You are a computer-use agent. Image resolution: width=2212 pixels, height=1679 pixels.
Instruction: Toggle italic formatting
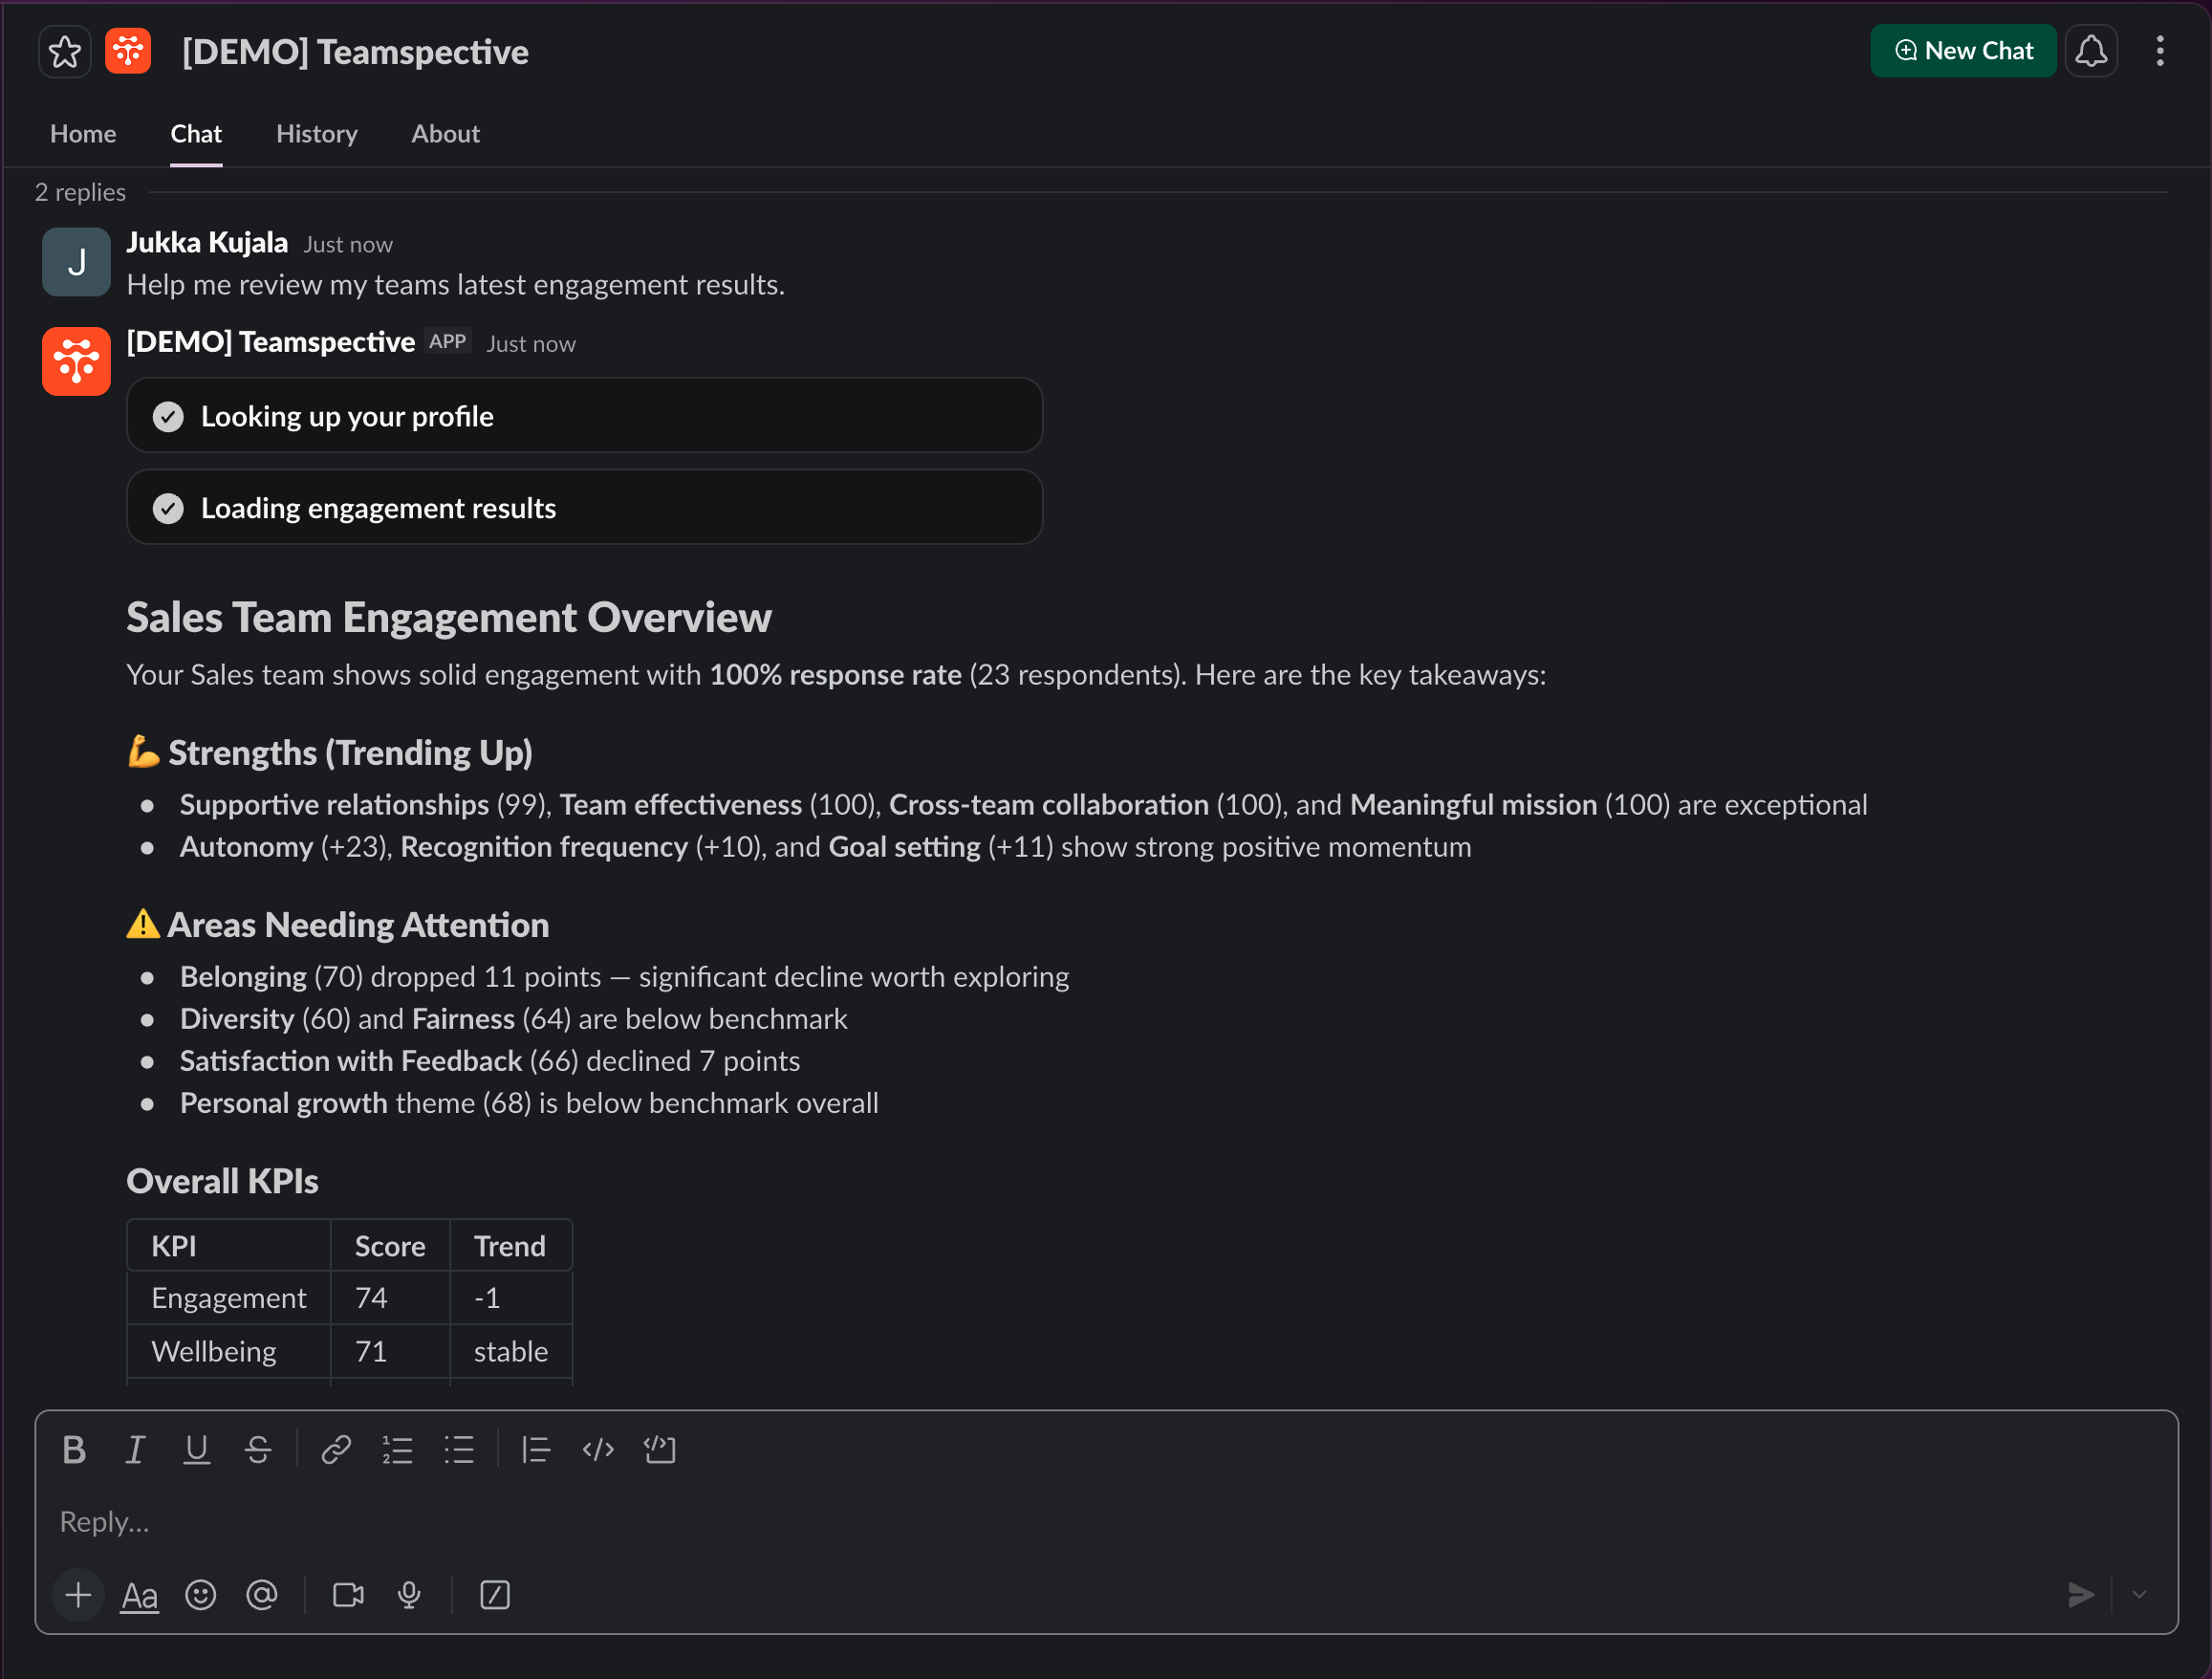[x=135, y=1449]
